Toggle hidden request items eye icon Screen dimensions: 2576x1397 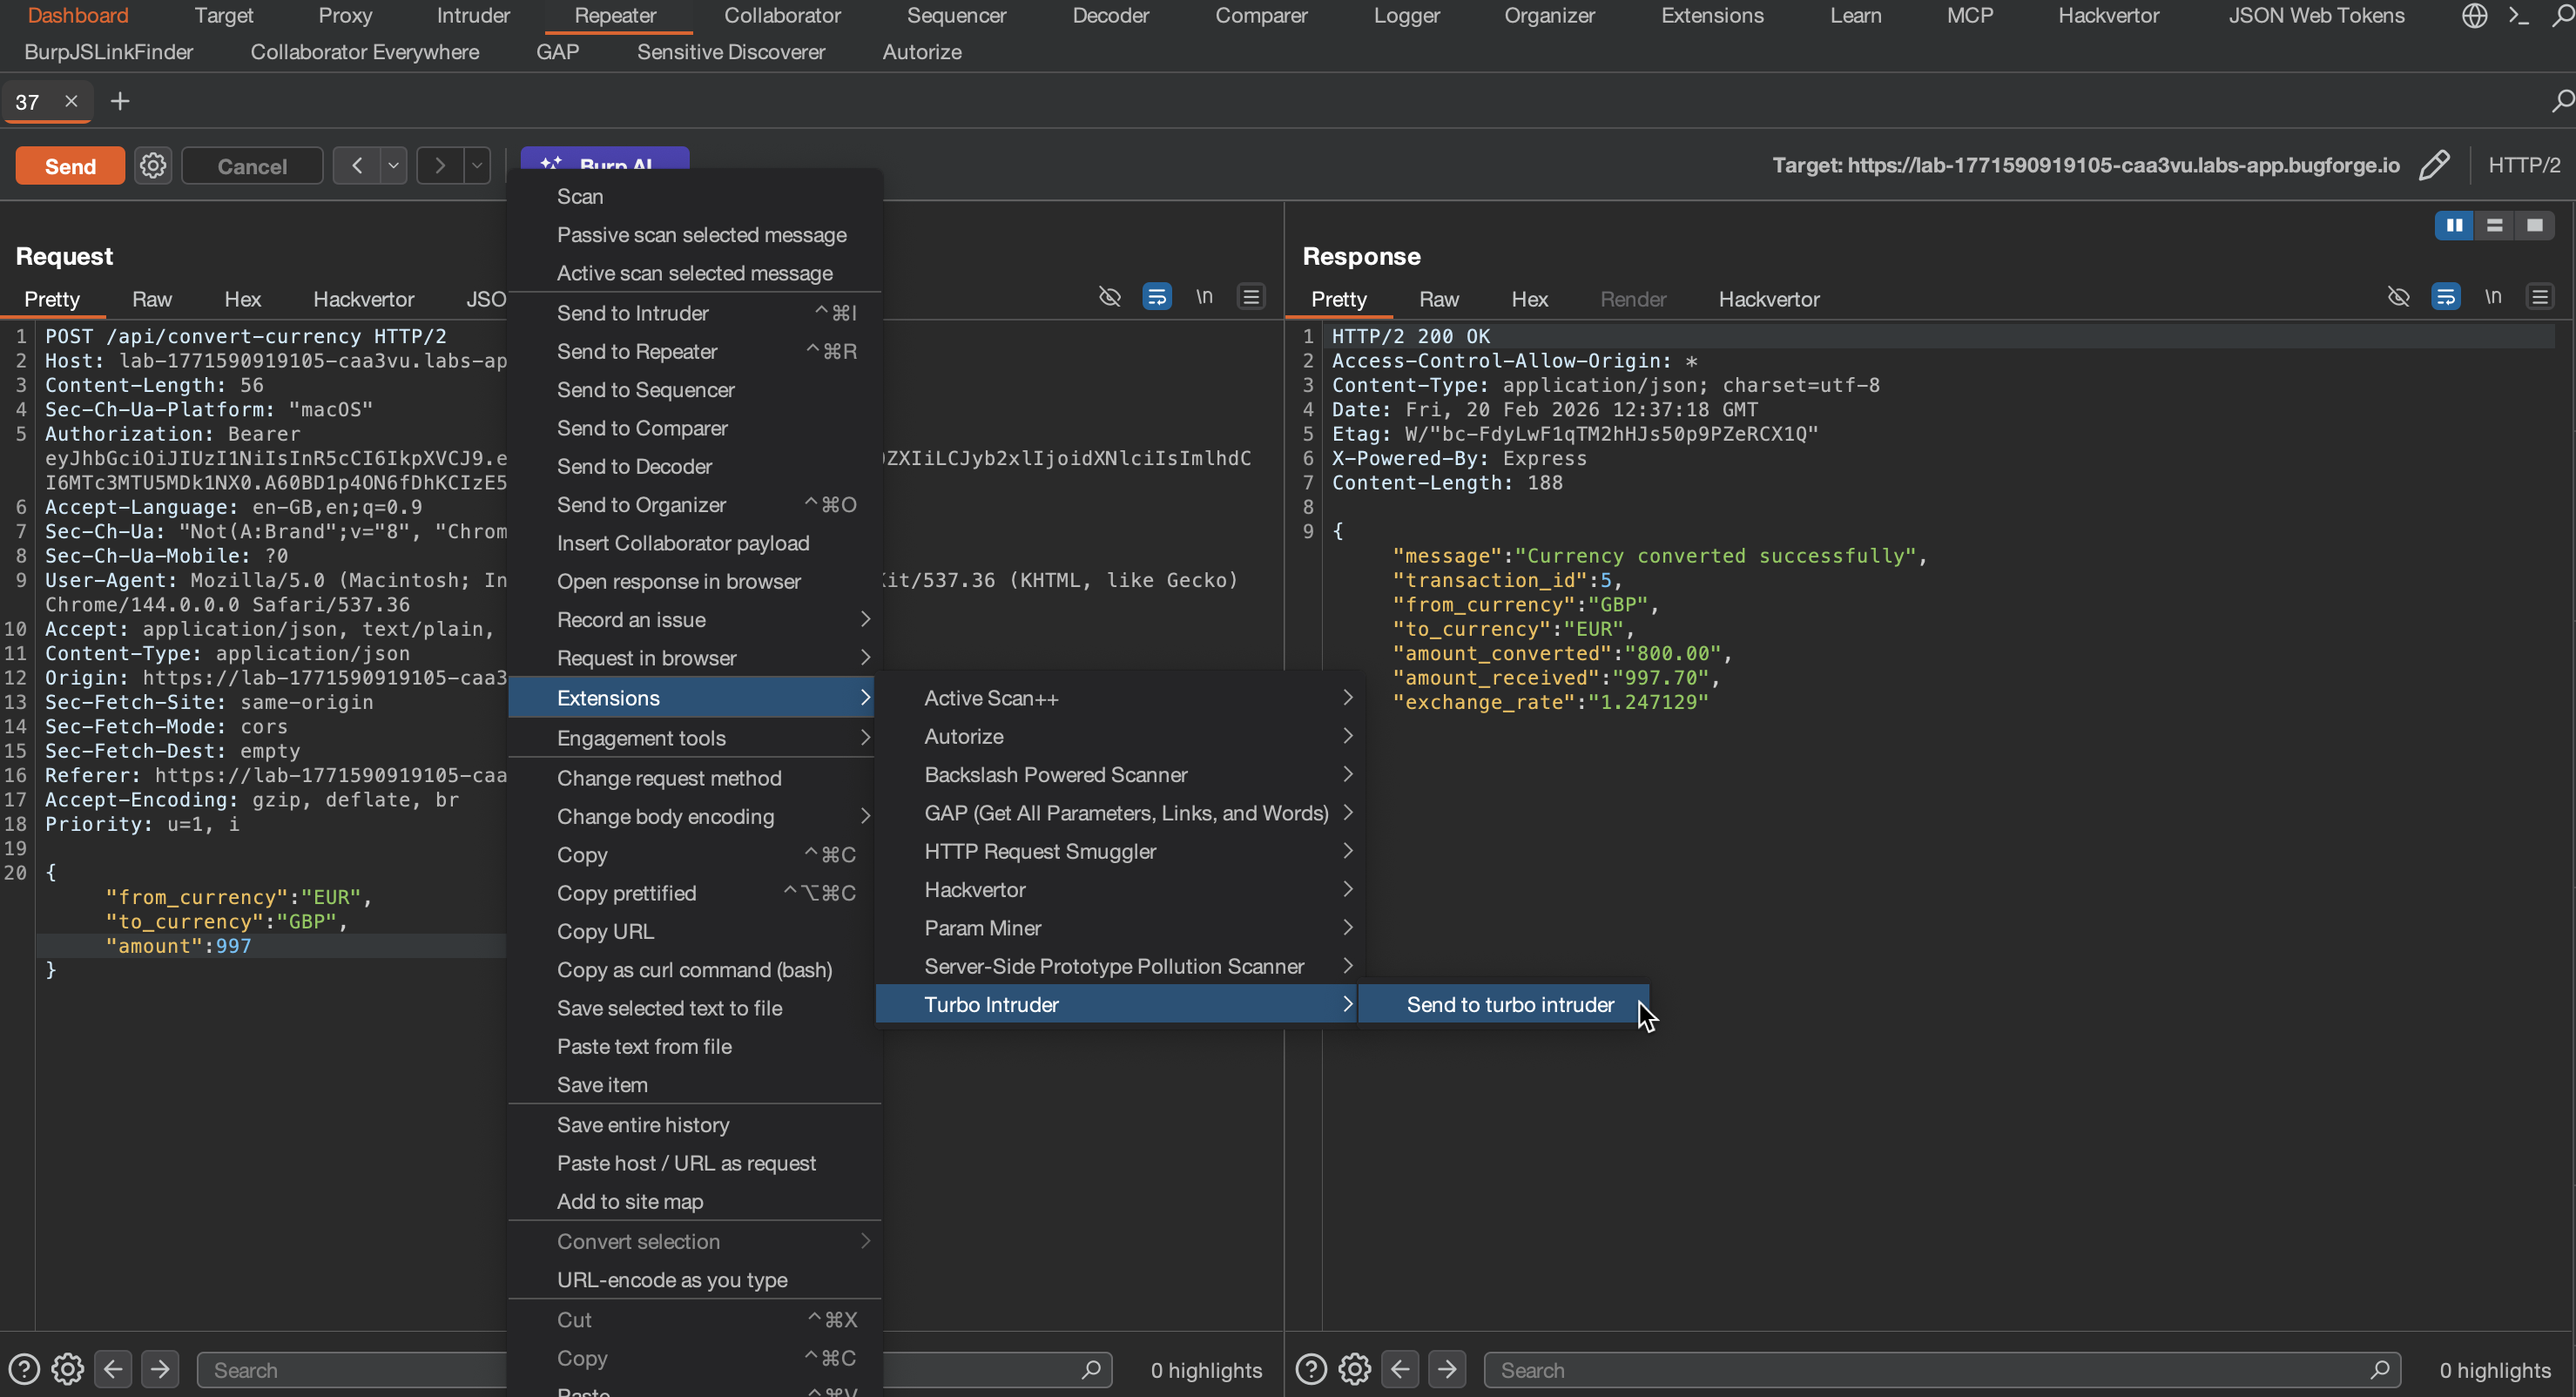(x=1109, y=297)
